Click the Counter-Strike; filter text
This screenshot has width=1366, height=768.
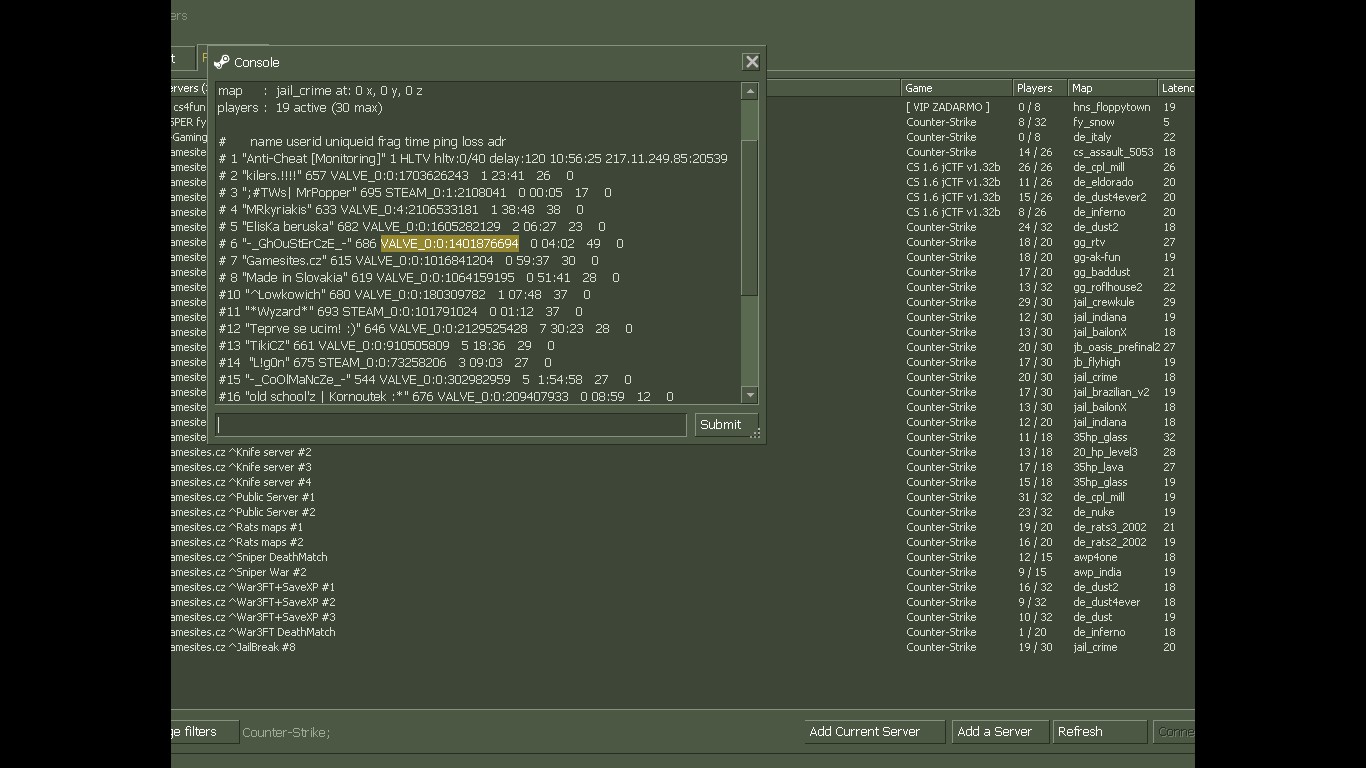coord(286,732)
